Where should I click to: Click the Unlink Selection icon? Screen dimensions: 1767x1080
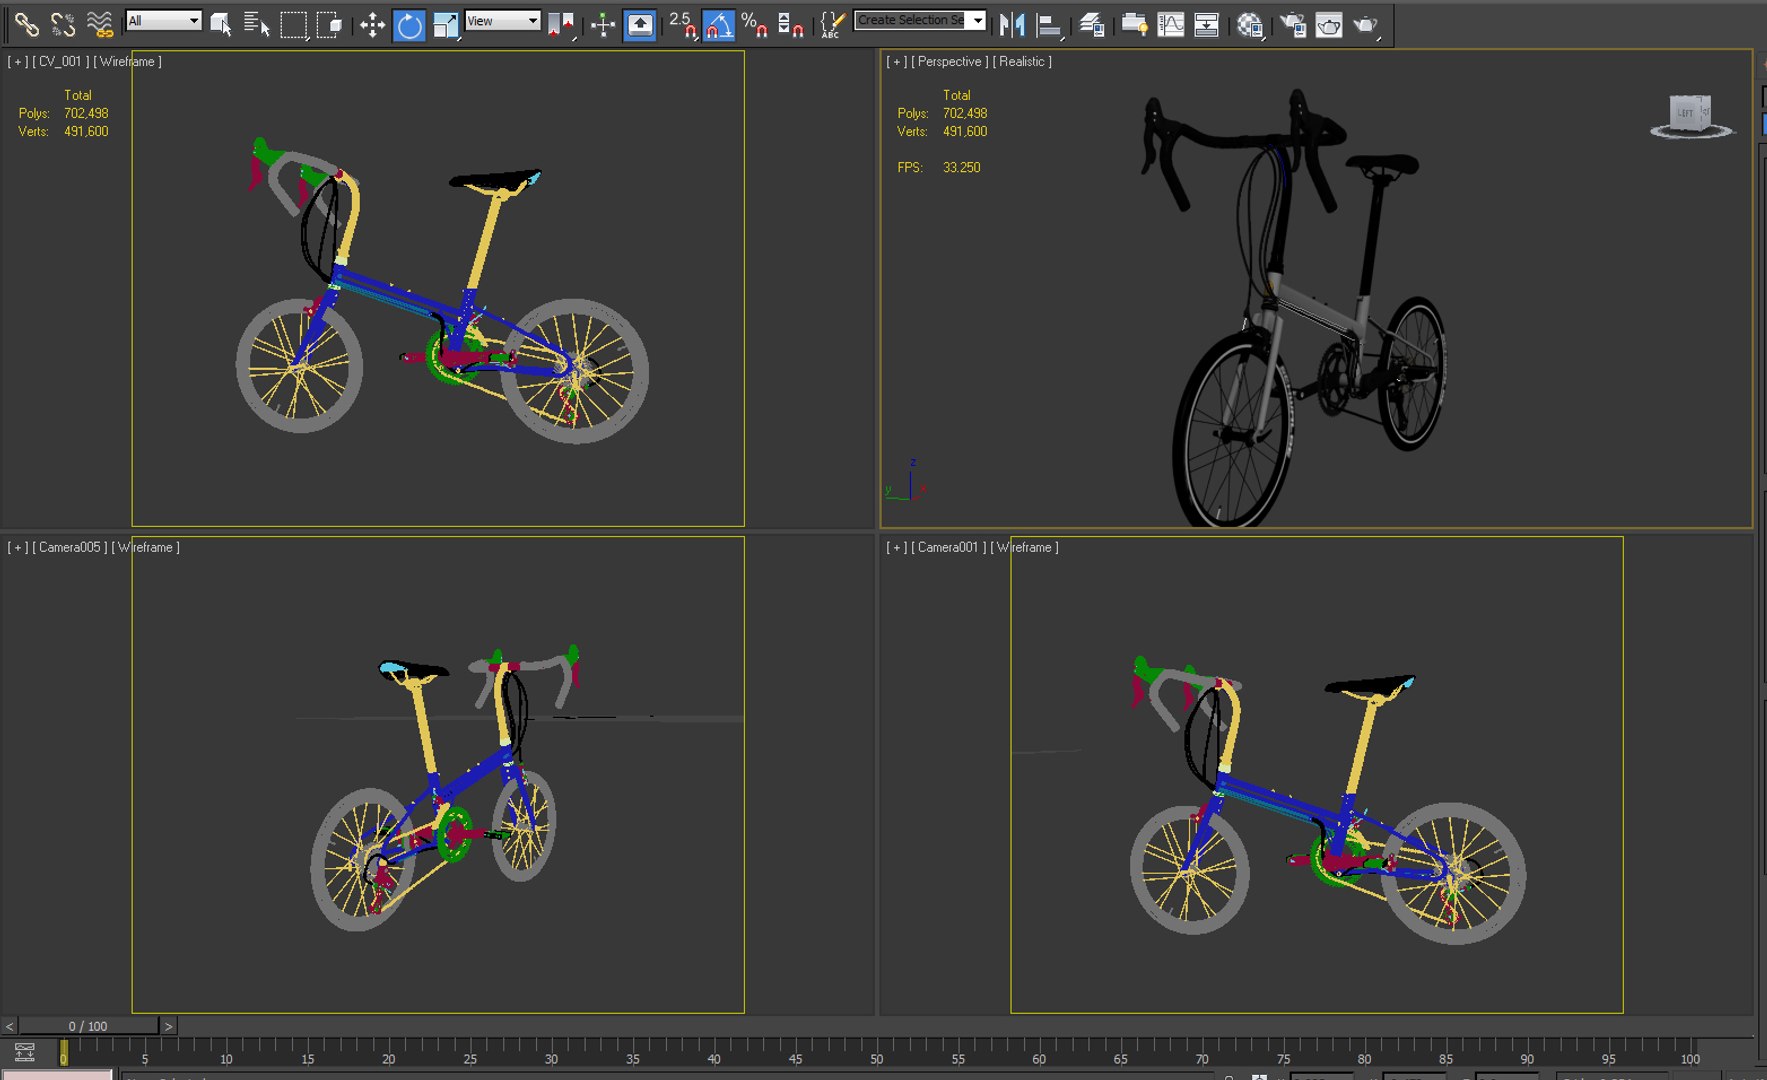(63, 24)
